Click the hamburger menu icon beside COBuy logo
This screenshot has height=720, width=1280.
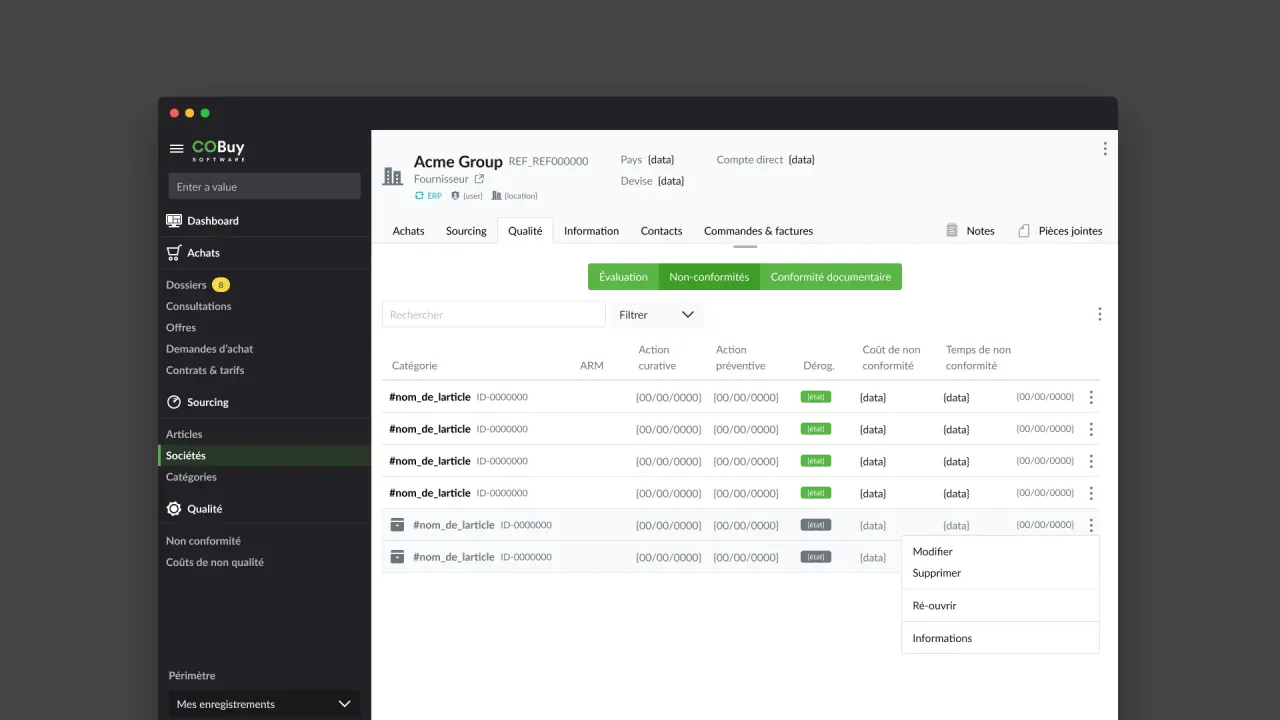pos(176,149)
